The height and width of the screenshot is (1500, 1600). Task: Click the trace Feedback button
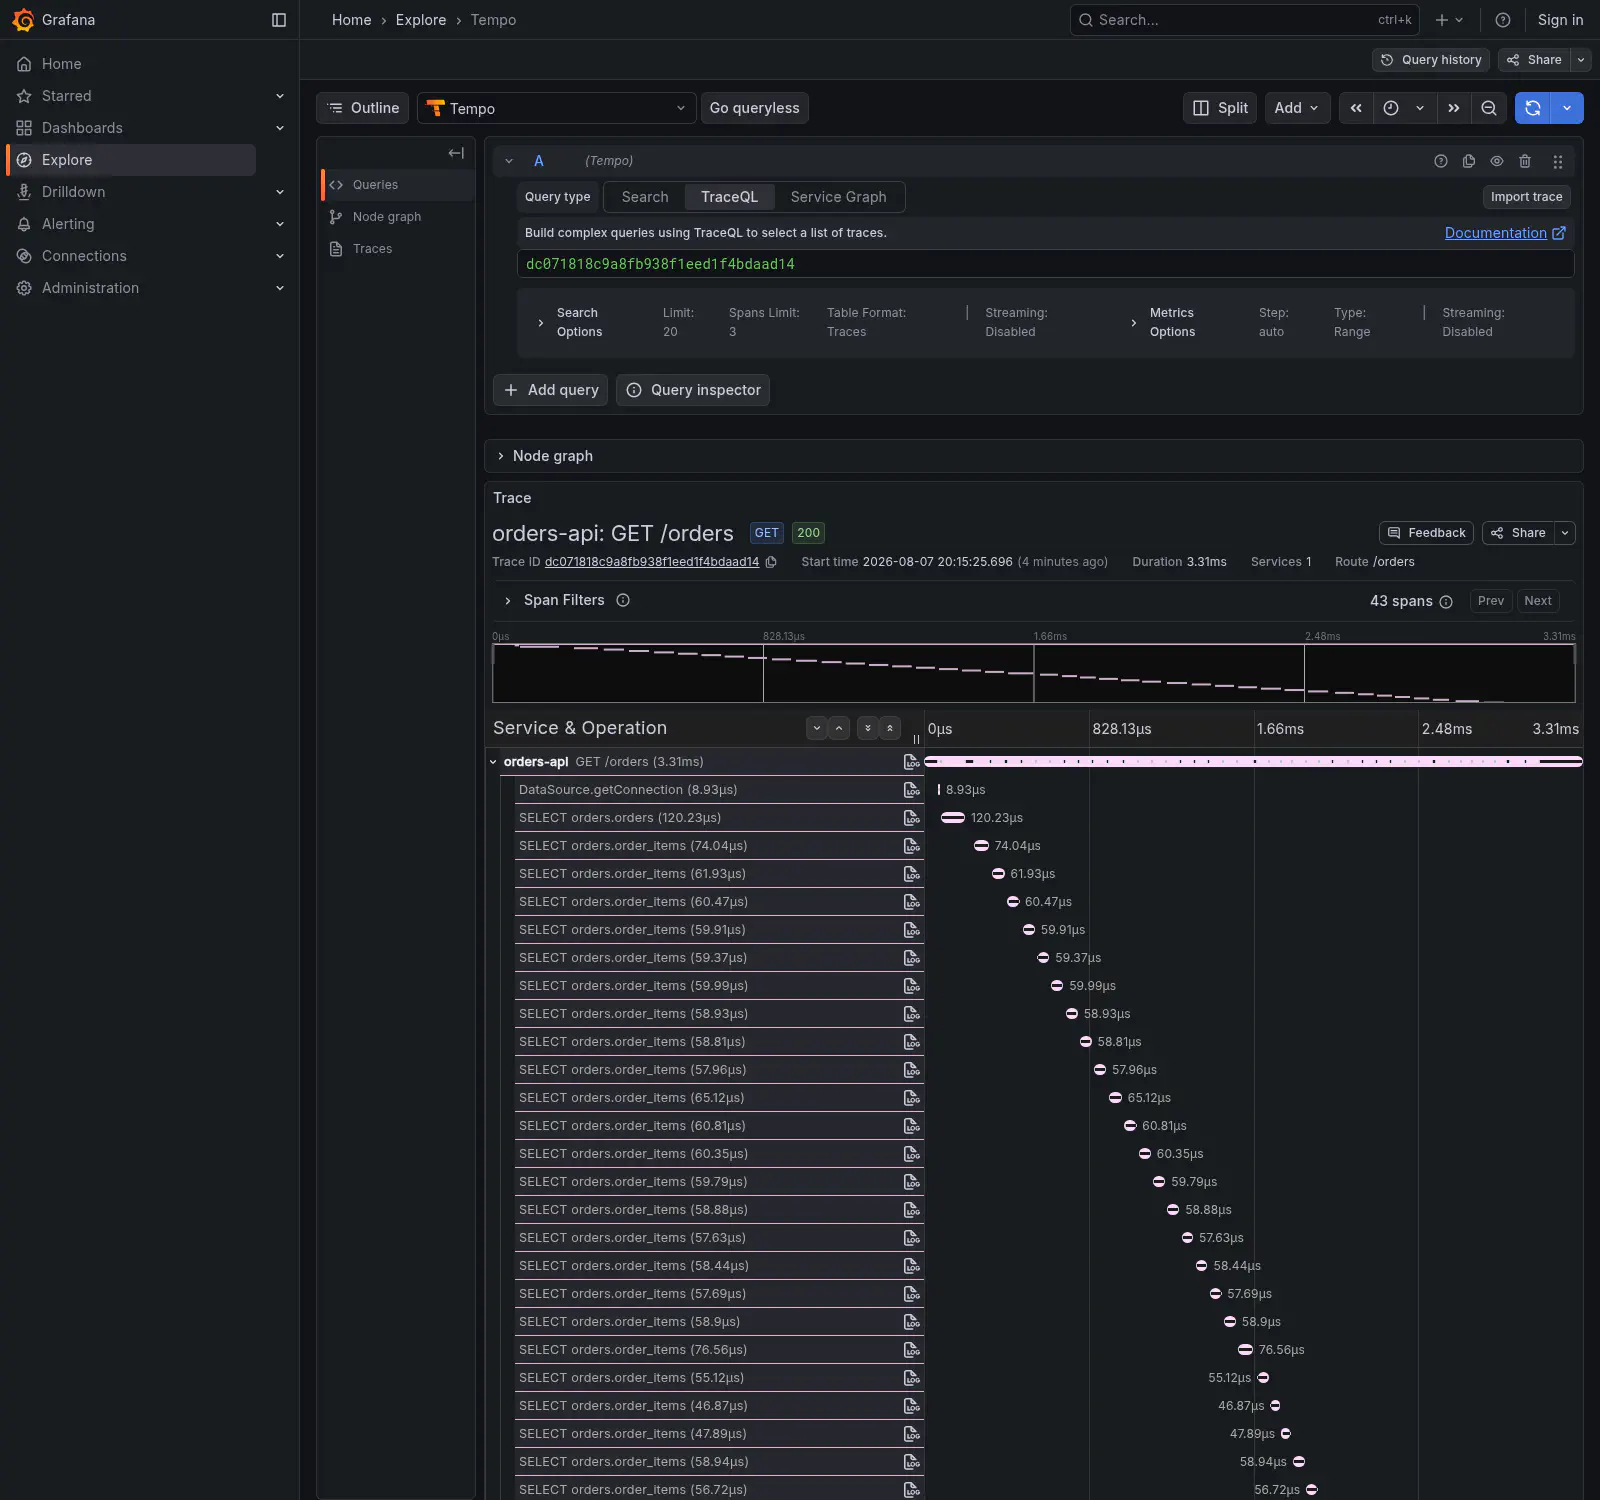(1426, 533)
